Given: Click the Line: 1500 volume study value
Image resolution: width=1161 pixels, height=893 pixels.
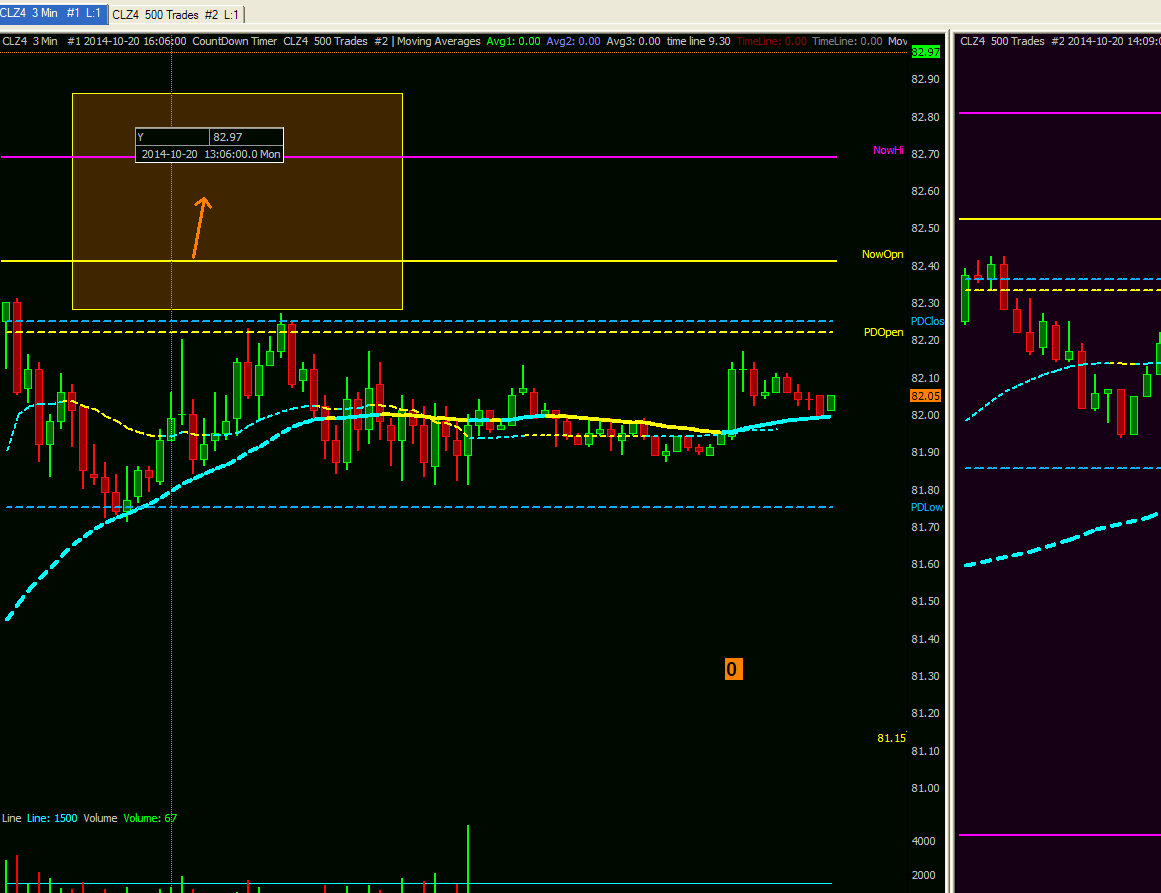Looking at the screenshot, I should [x=52, y=818].
